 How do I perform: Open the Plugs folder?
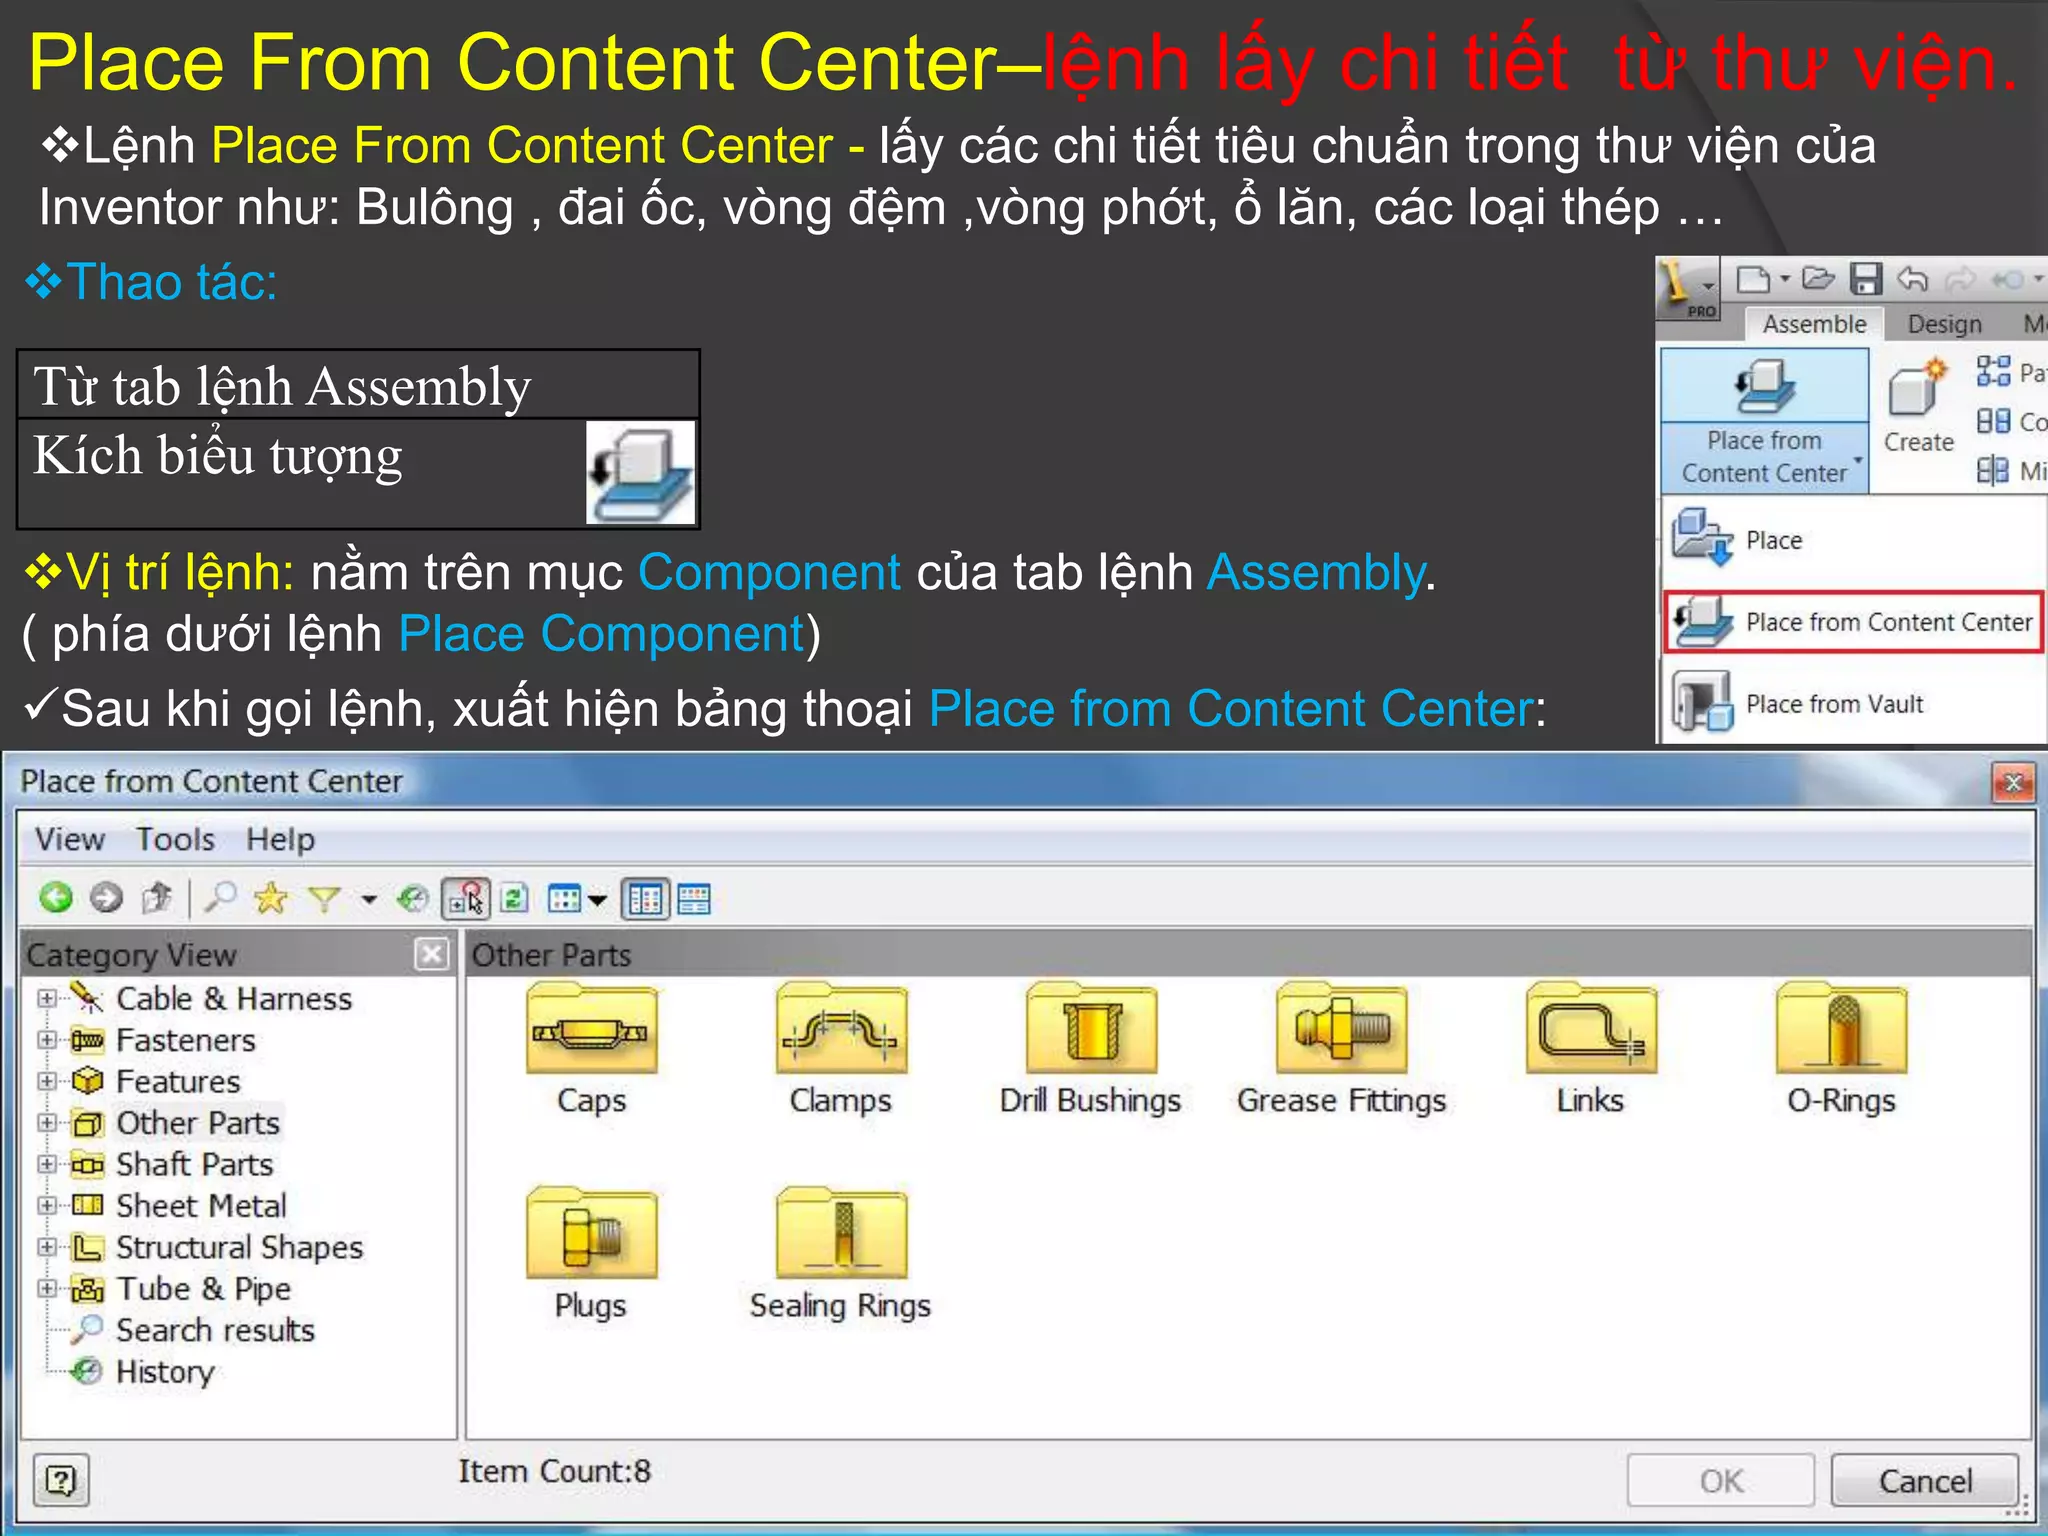point(591,1254)
